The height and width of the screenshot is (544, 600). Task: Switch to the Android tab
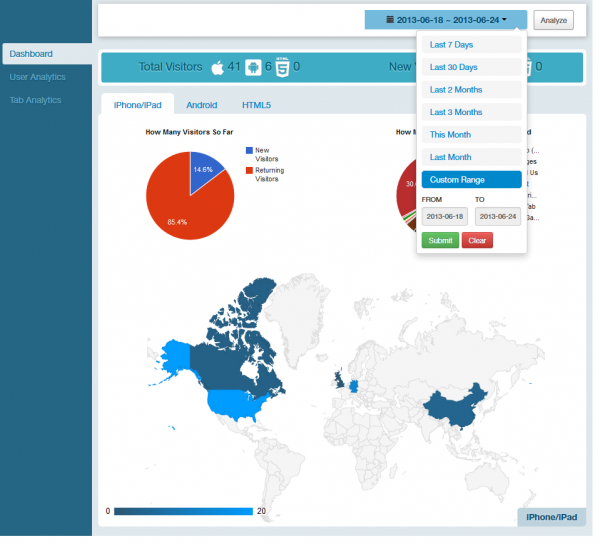201,104
